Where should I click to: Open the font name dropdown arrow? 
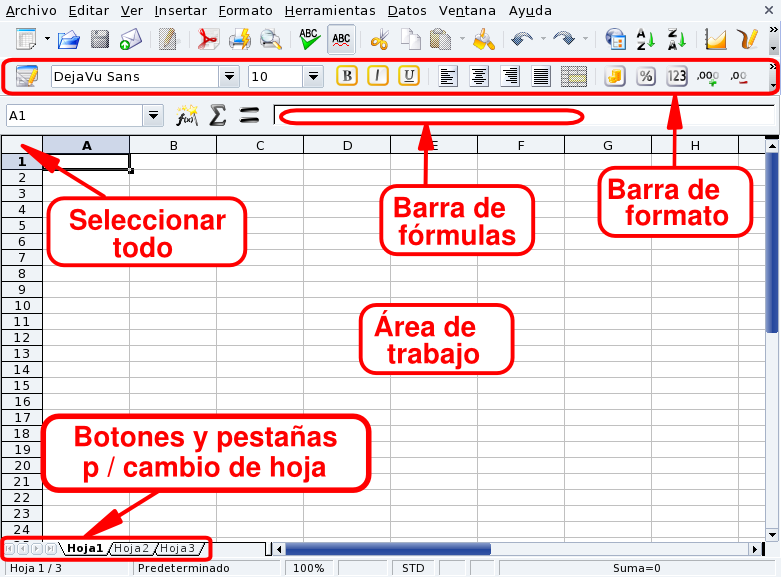point(229,76)
